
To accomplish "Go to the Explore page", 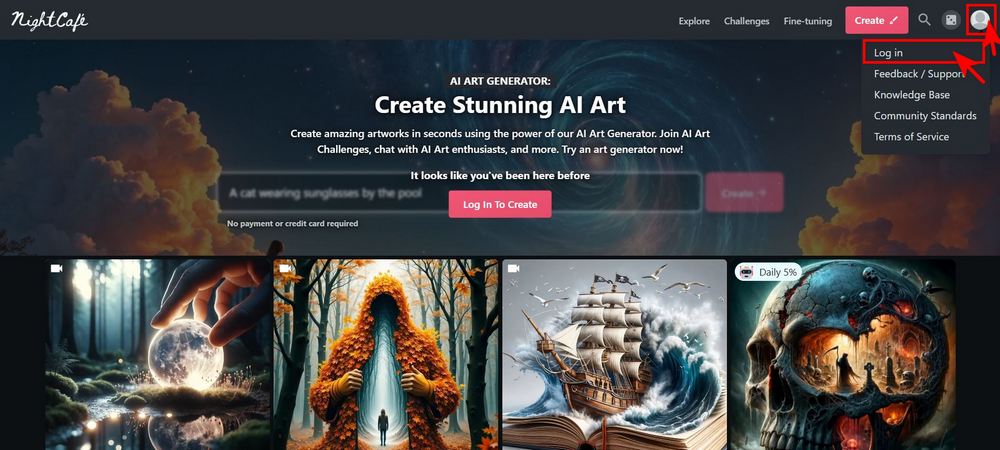I will point(694,21).
